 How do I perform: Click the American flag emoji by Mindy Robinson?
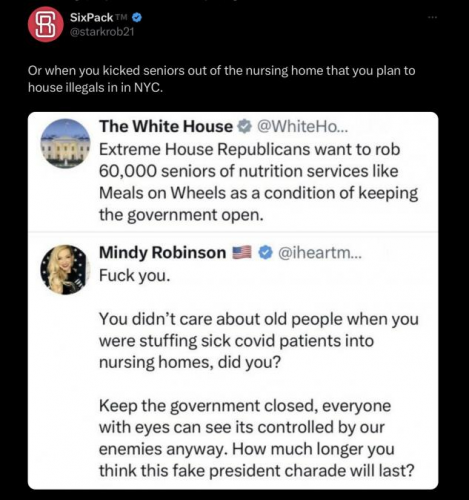click(x=242, y=253)
